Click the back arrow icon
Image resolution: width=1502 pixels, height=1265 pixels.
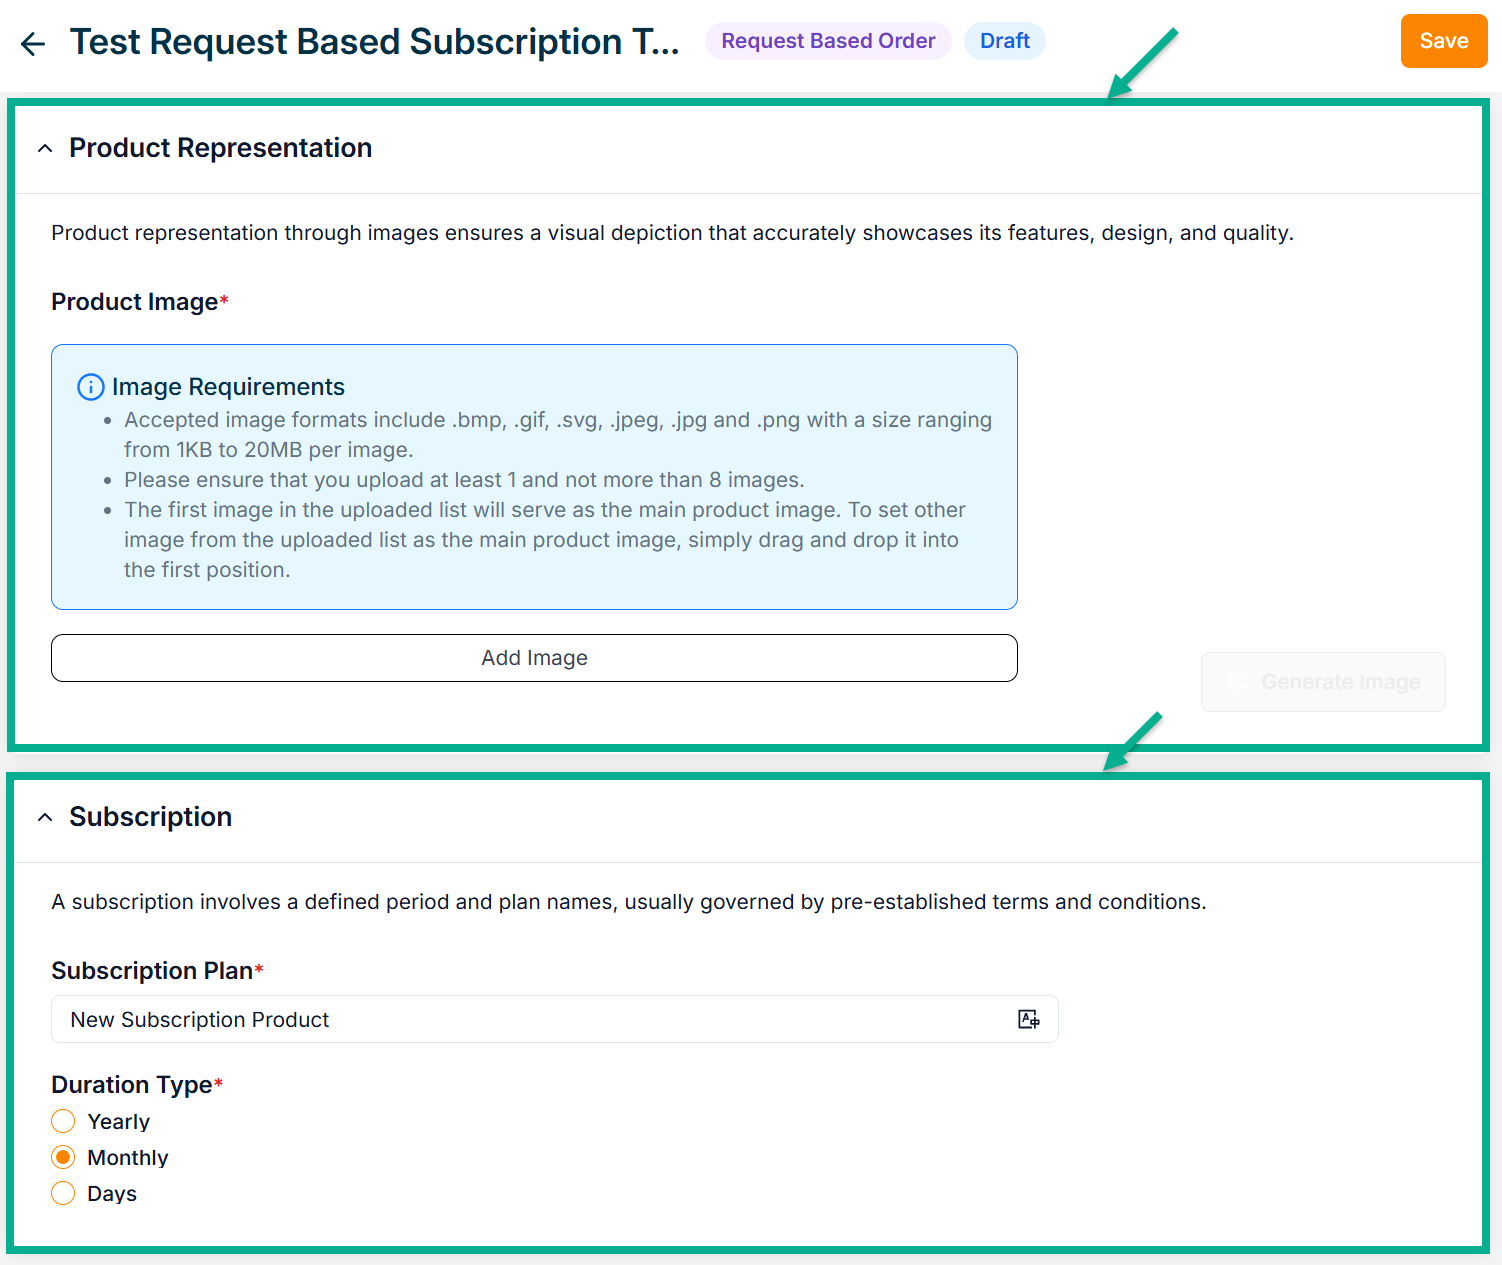pyautogui.click(x=33, y=43)
